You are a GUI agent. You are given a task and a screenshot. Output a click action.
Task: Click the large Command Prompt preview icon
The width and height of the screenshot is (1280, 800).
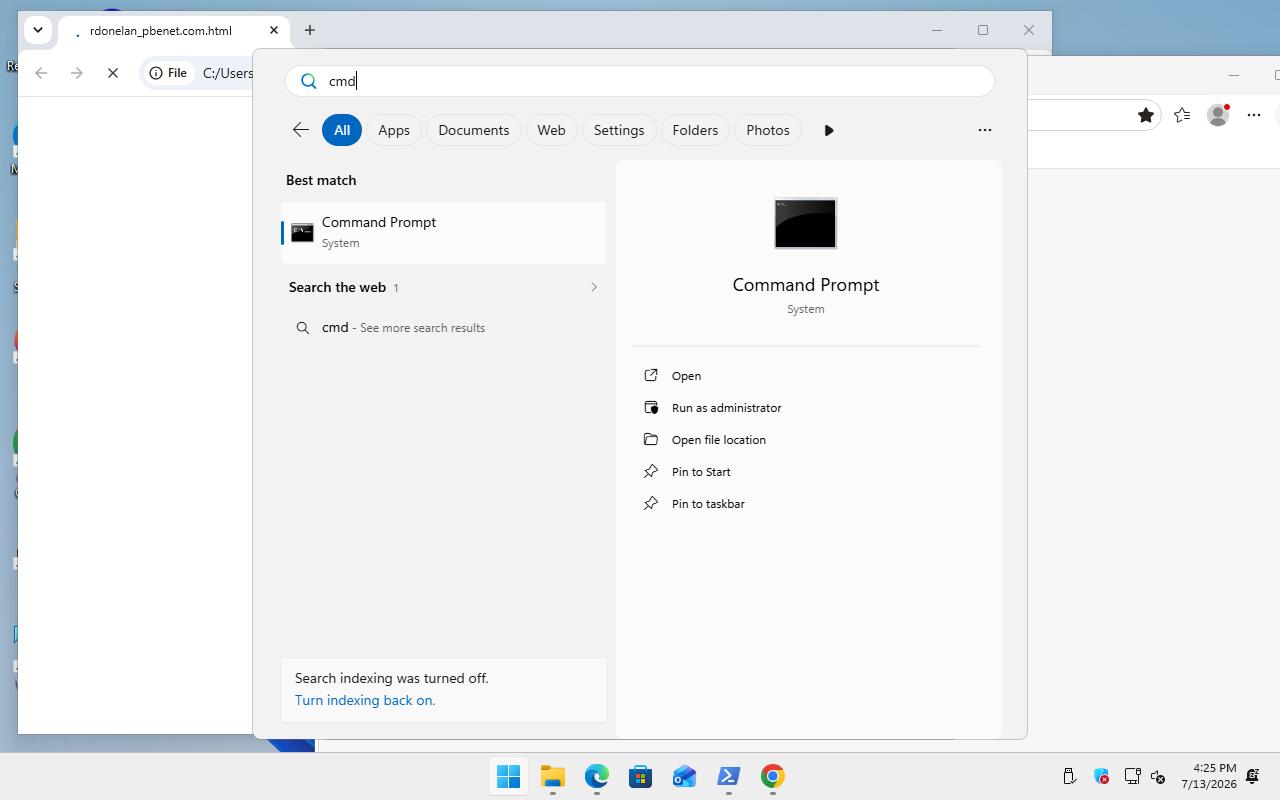coord(806,223)
